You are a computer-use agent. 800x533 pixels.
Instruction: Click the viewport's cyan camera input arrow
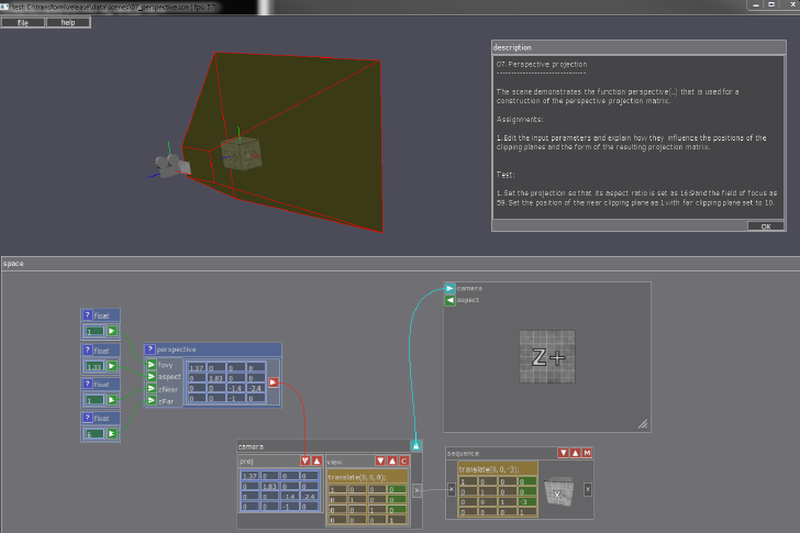450,288
